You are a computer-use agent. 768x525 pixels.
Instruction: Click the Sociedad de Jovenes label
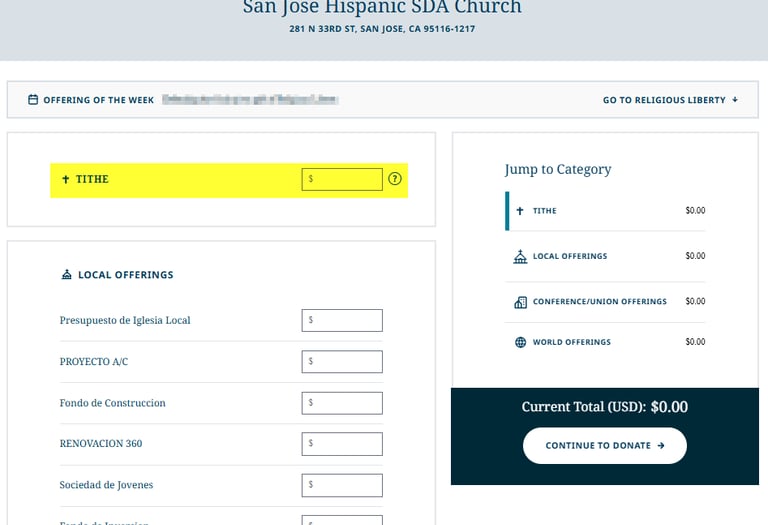coord(106,485)
